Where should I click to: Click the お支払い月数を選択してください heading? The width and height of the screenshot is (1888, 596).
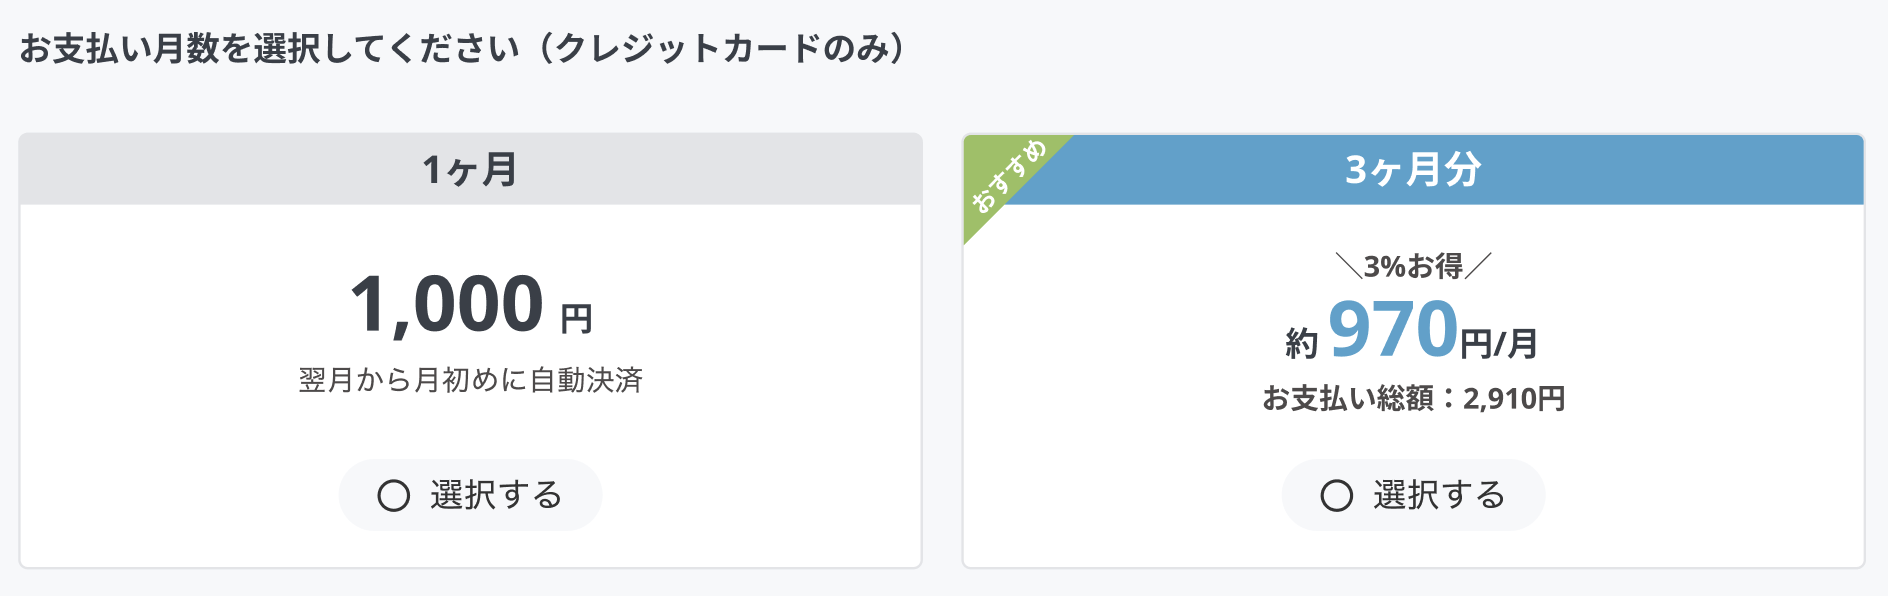click(270, 48)
